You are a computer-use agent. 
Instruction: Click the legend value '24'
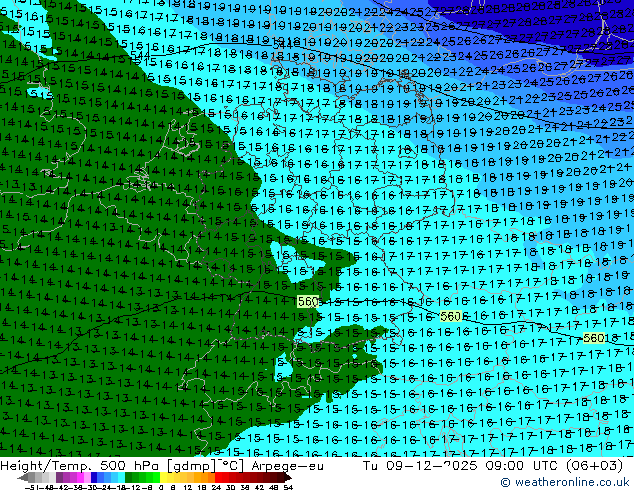click(216, 487)
